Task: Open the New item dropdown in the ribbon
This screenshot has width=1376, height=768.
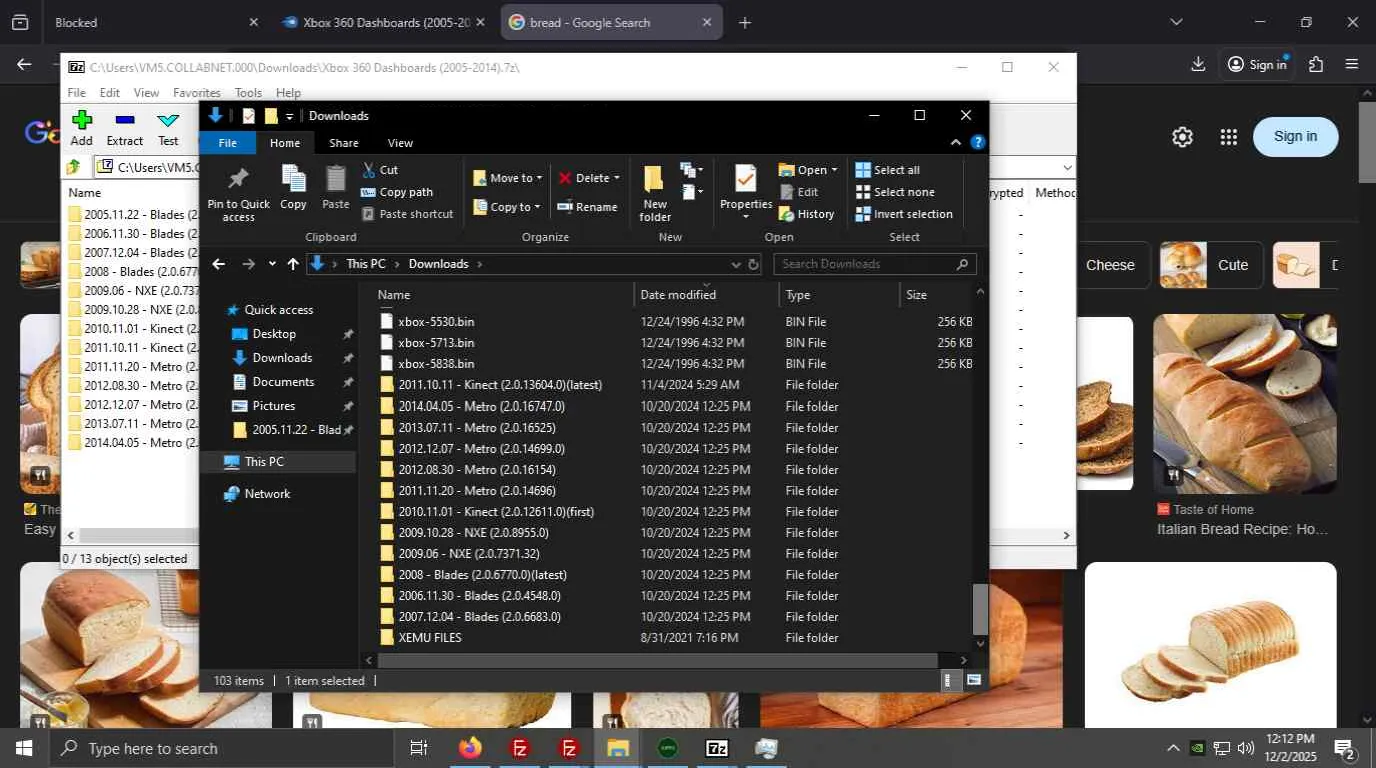Action: coord(691,170)
